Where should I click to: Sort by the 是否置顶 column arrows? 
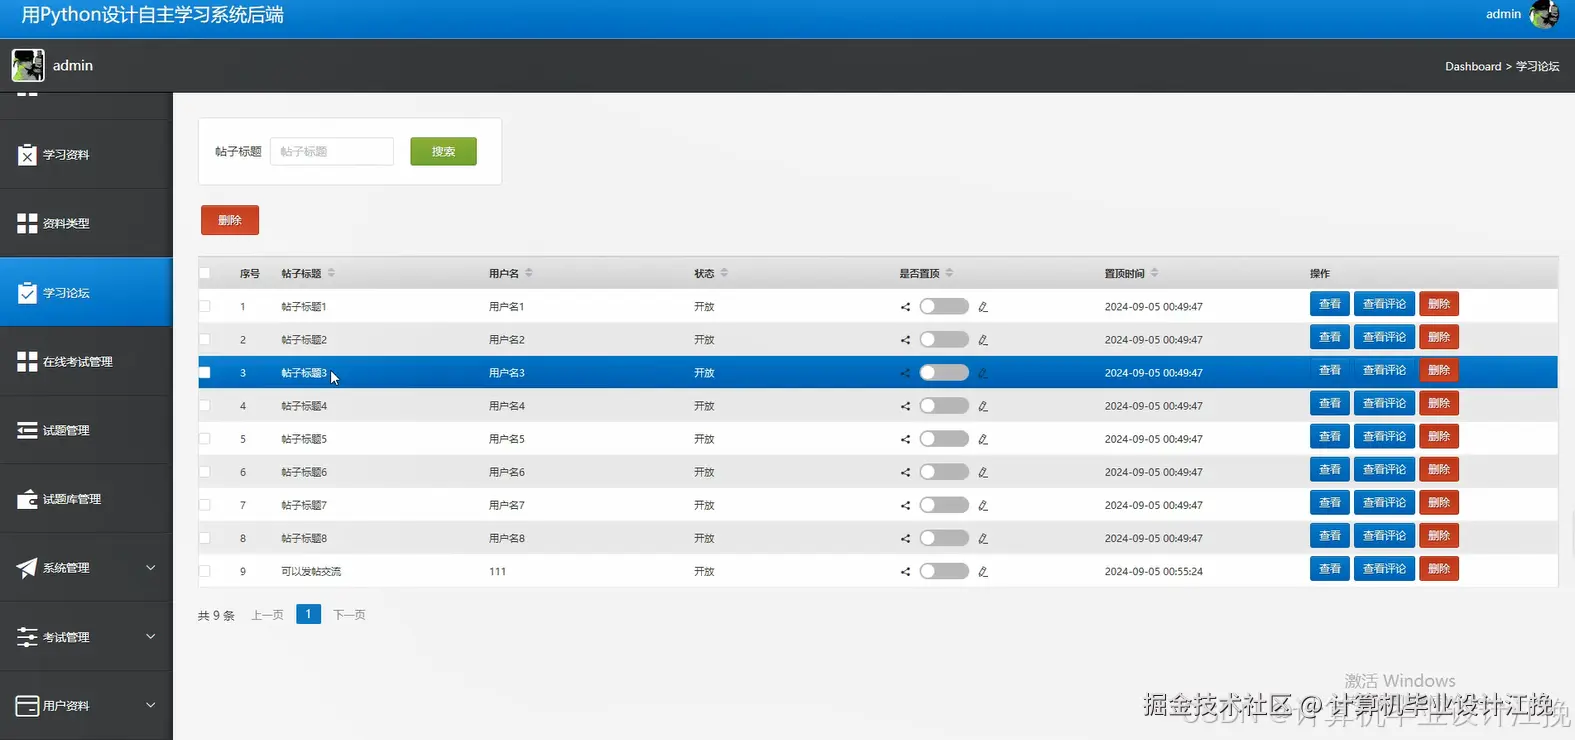(949, 273)
